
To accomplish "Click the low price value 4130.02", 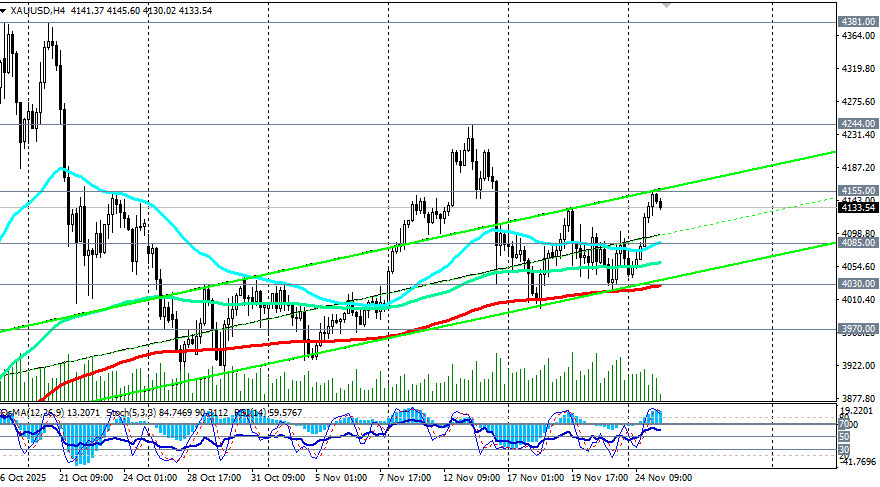I will pos(160,10).
